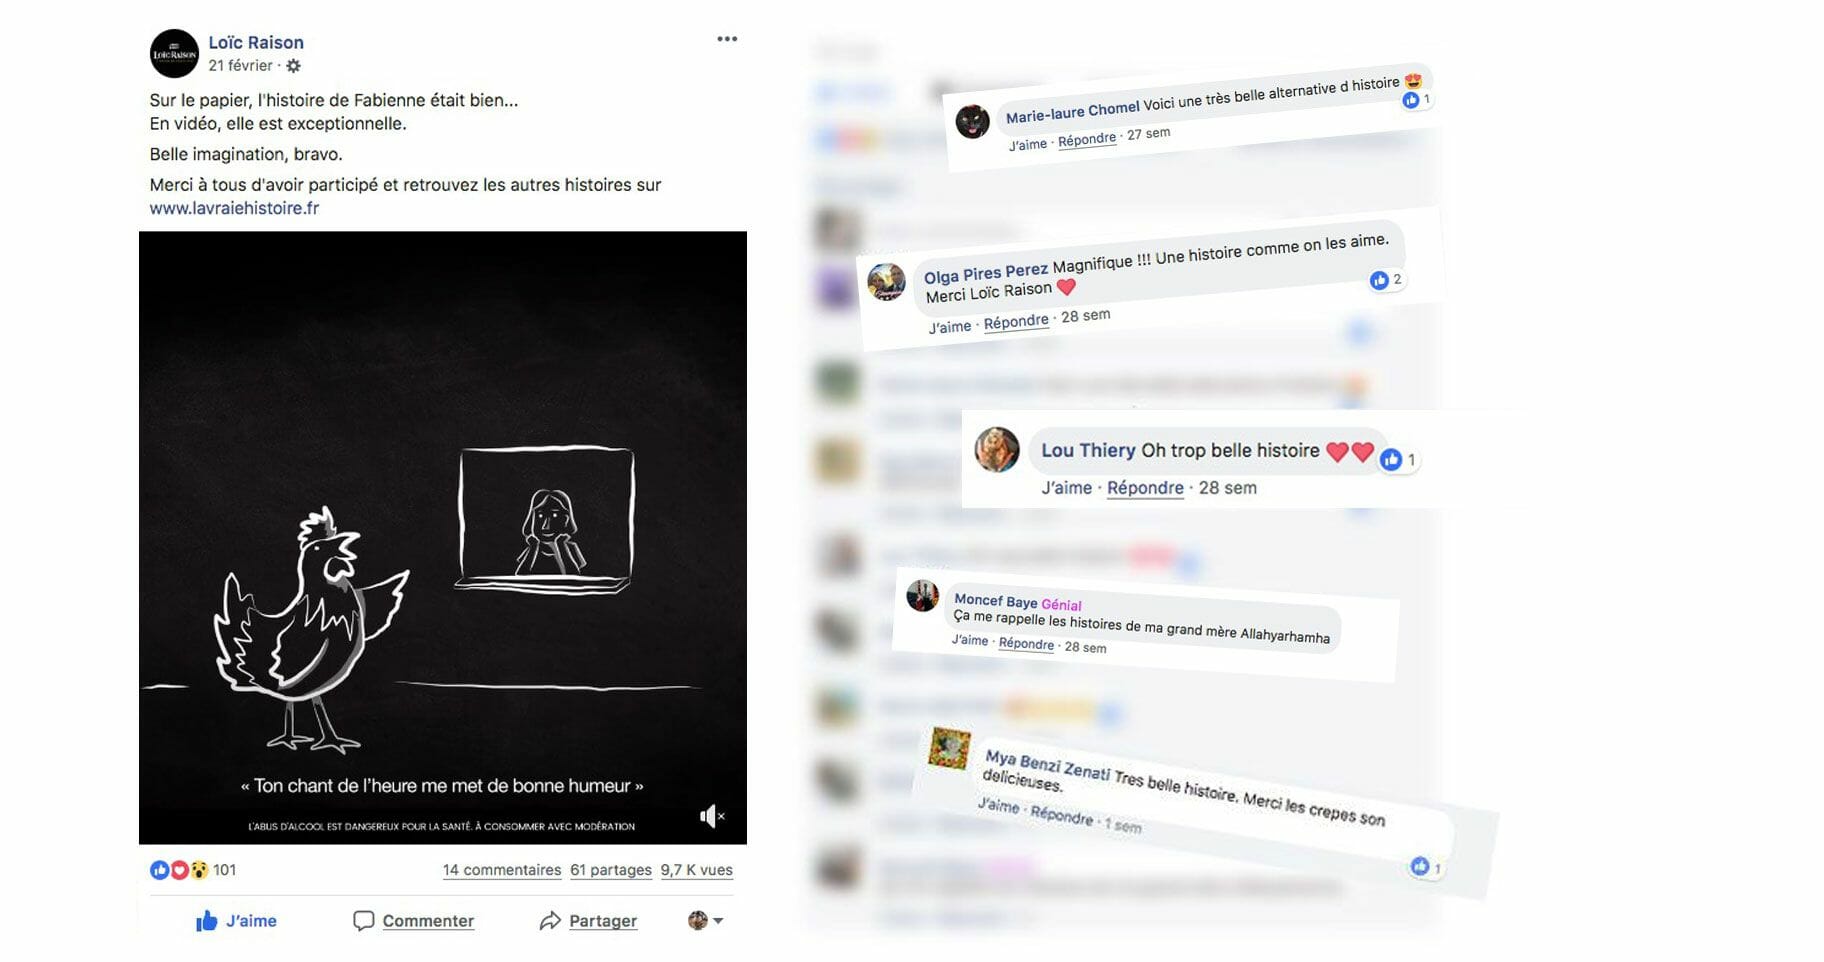Open the 14 commentaires link
The image size is (1824, 962).
click(502, 870)
